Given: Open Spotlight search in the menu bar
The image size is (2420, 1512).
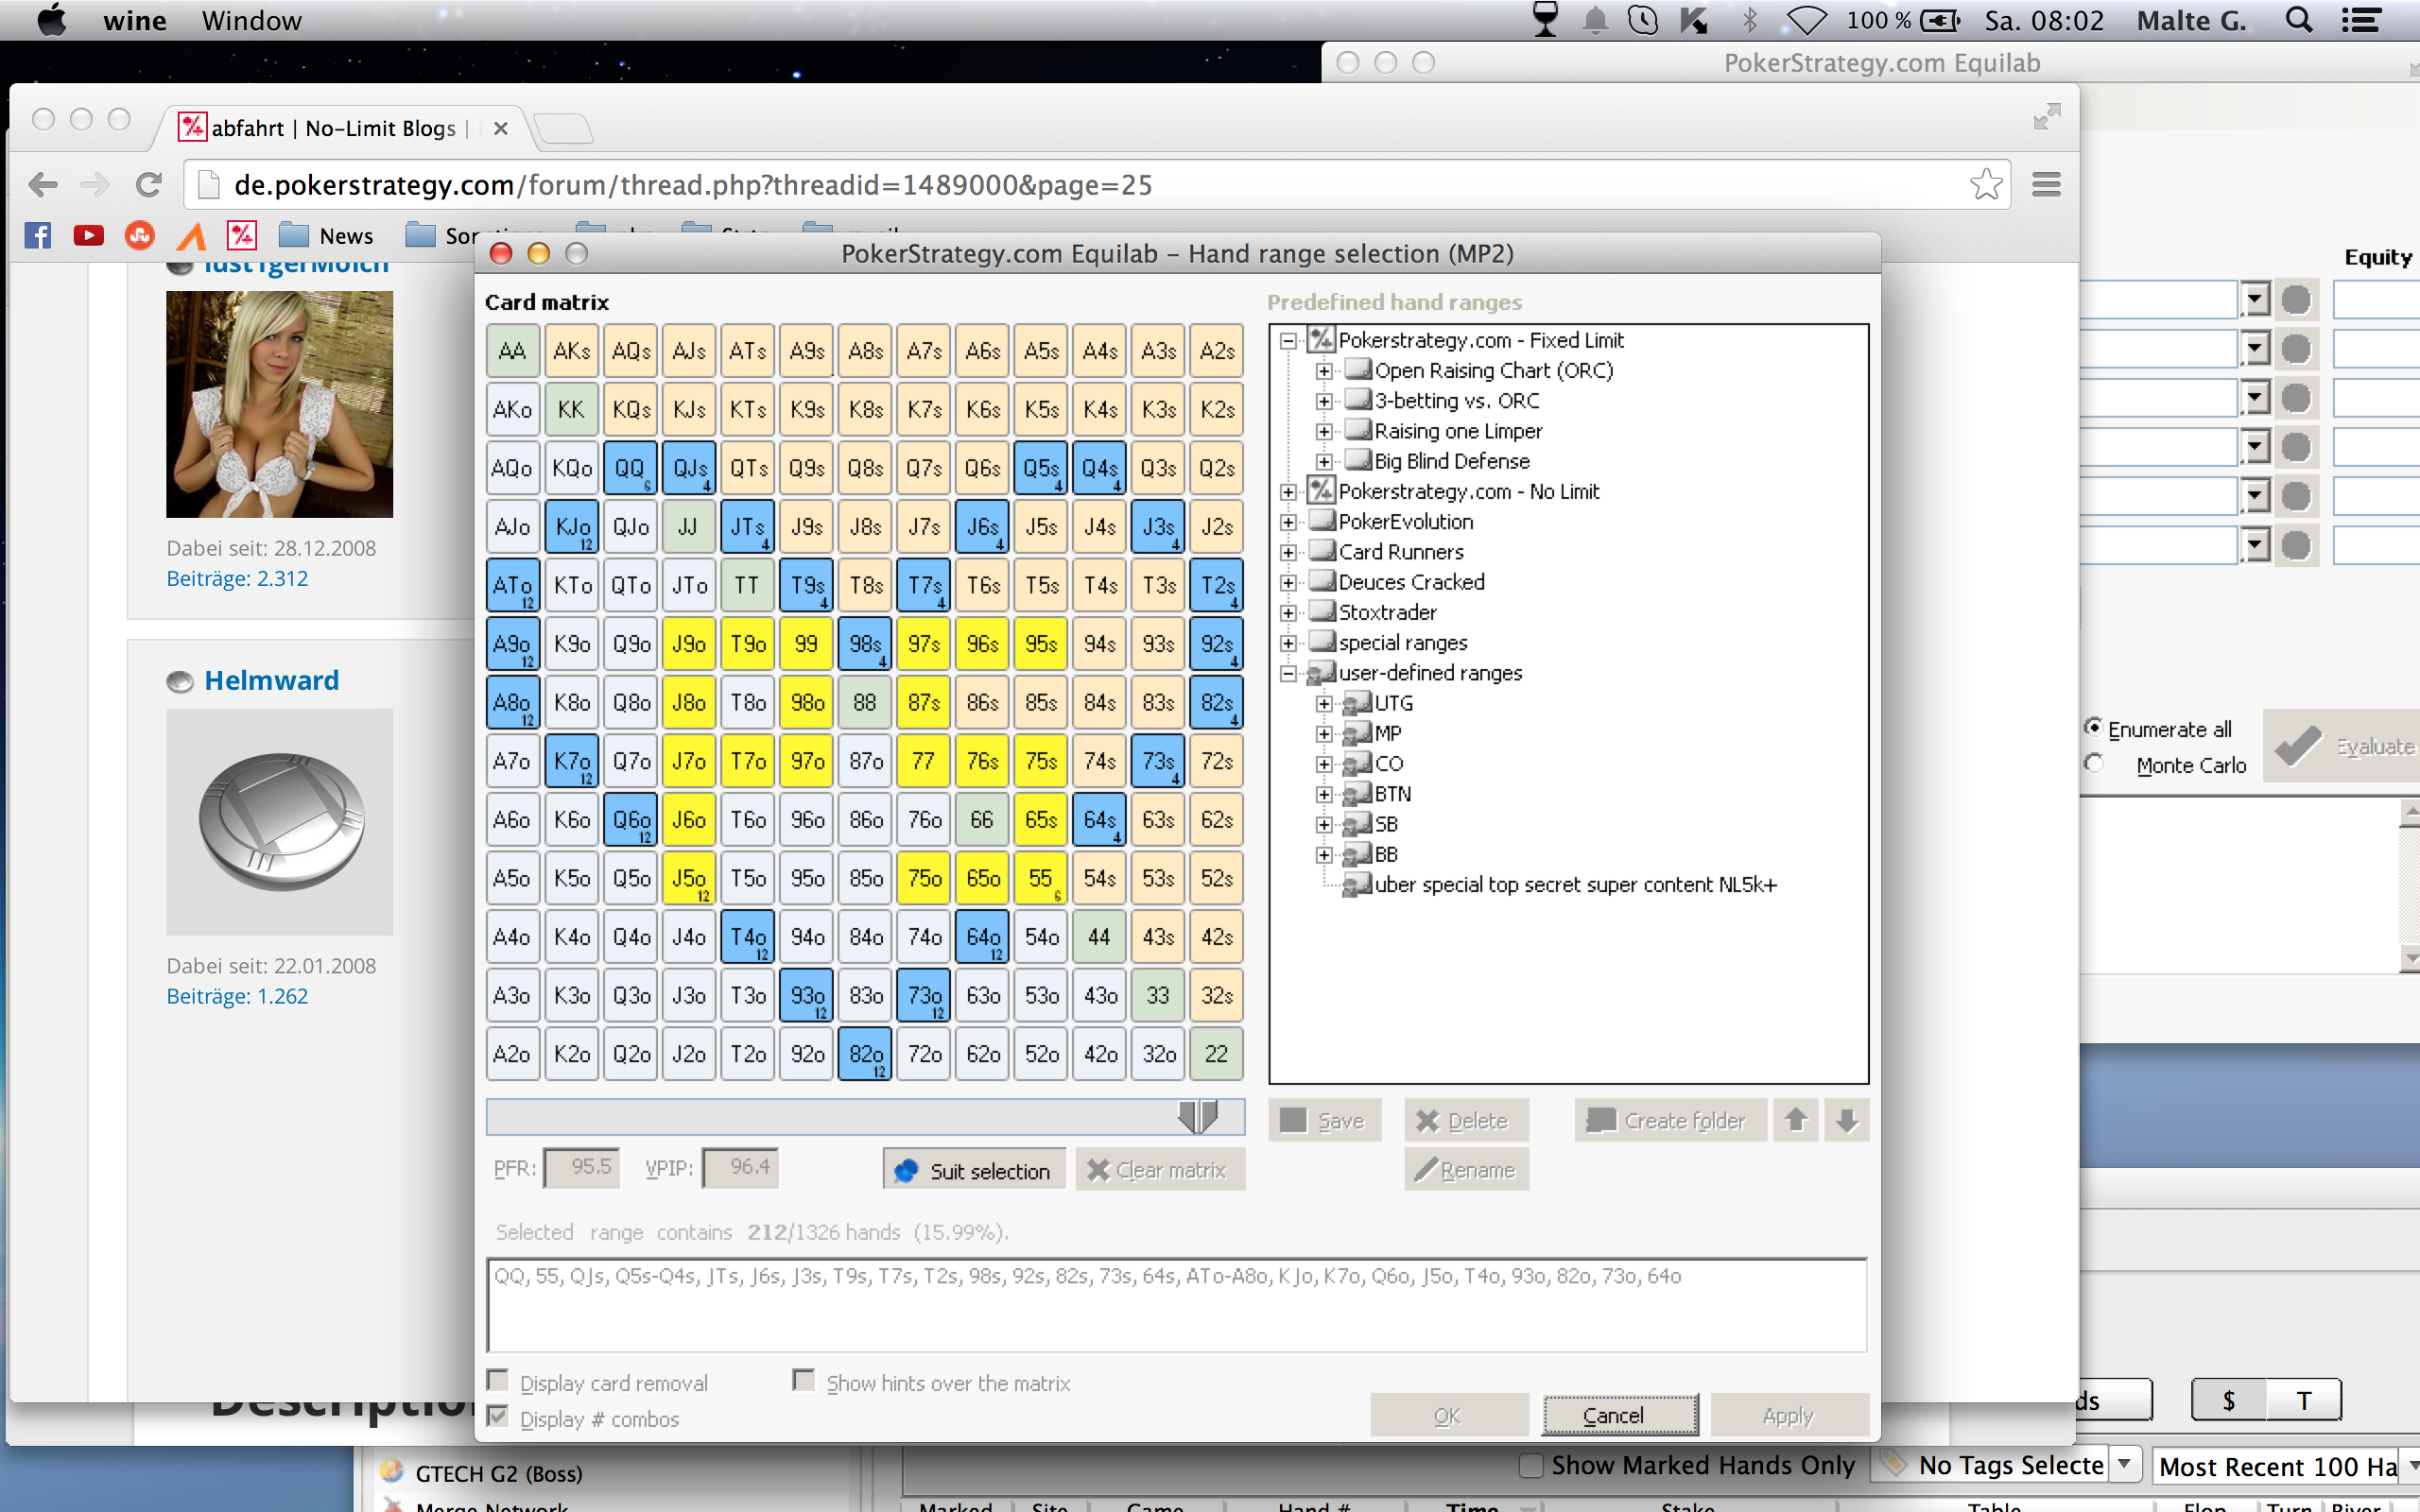Looking at the screenshot, I should (x=2299, y=20).
